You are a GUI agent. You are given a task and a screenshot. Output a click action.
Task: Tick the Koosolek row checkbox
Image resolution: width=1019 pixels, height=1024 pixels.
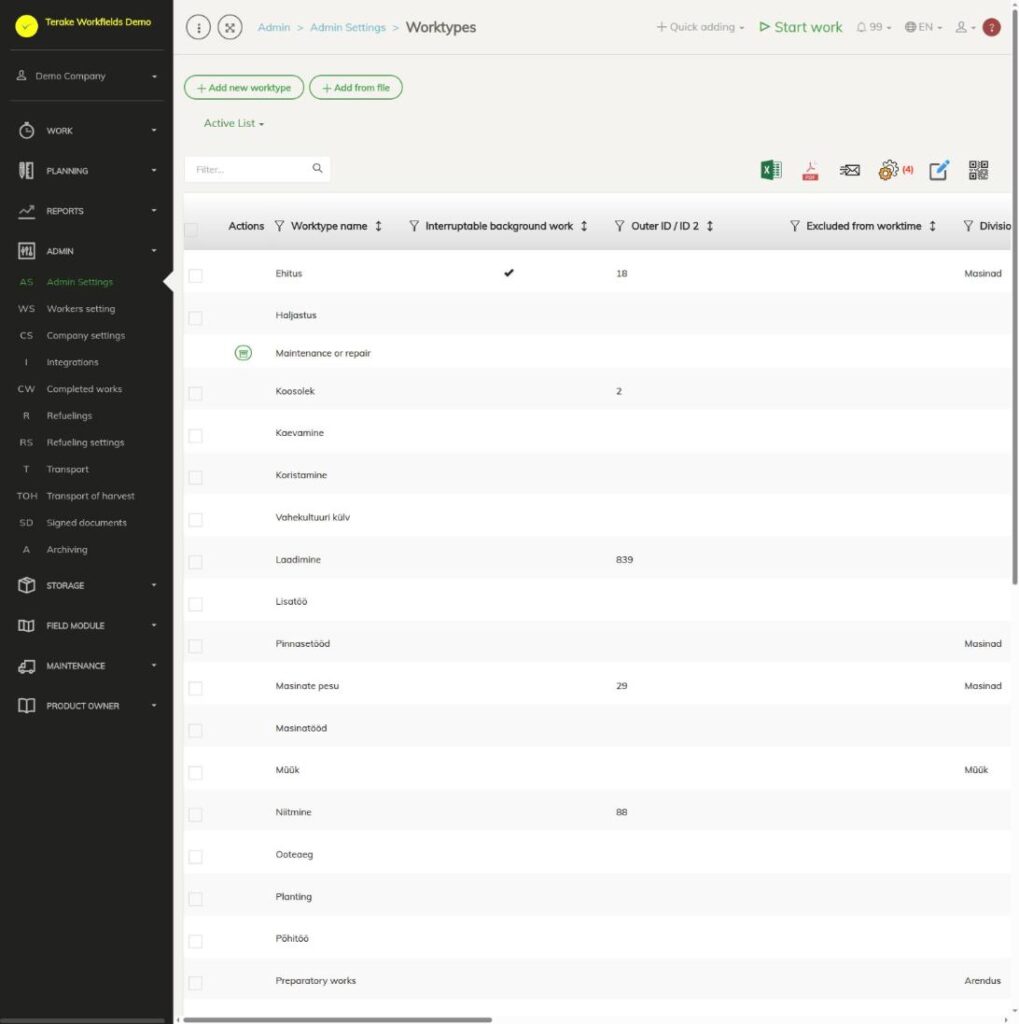click(x=195, y=393)
